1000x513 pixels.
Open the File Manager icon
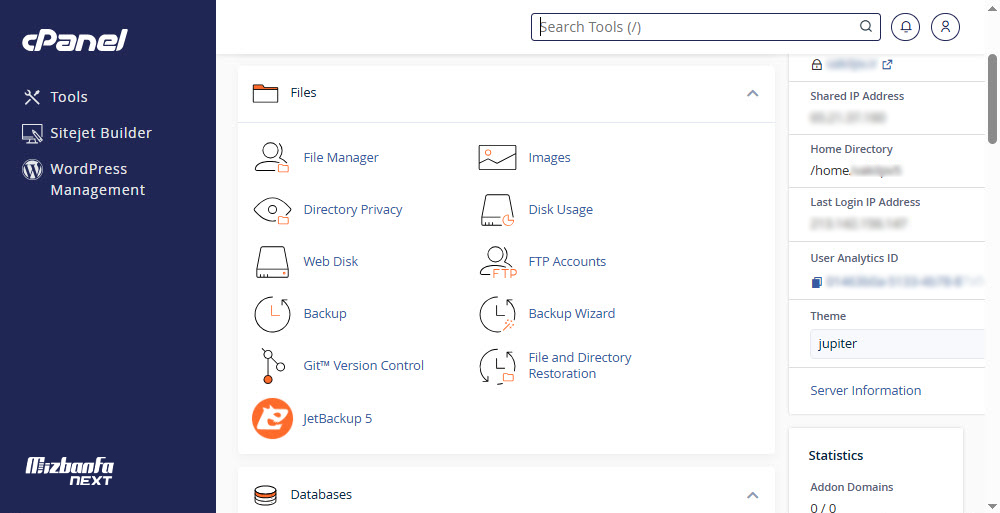pos(272,158)
